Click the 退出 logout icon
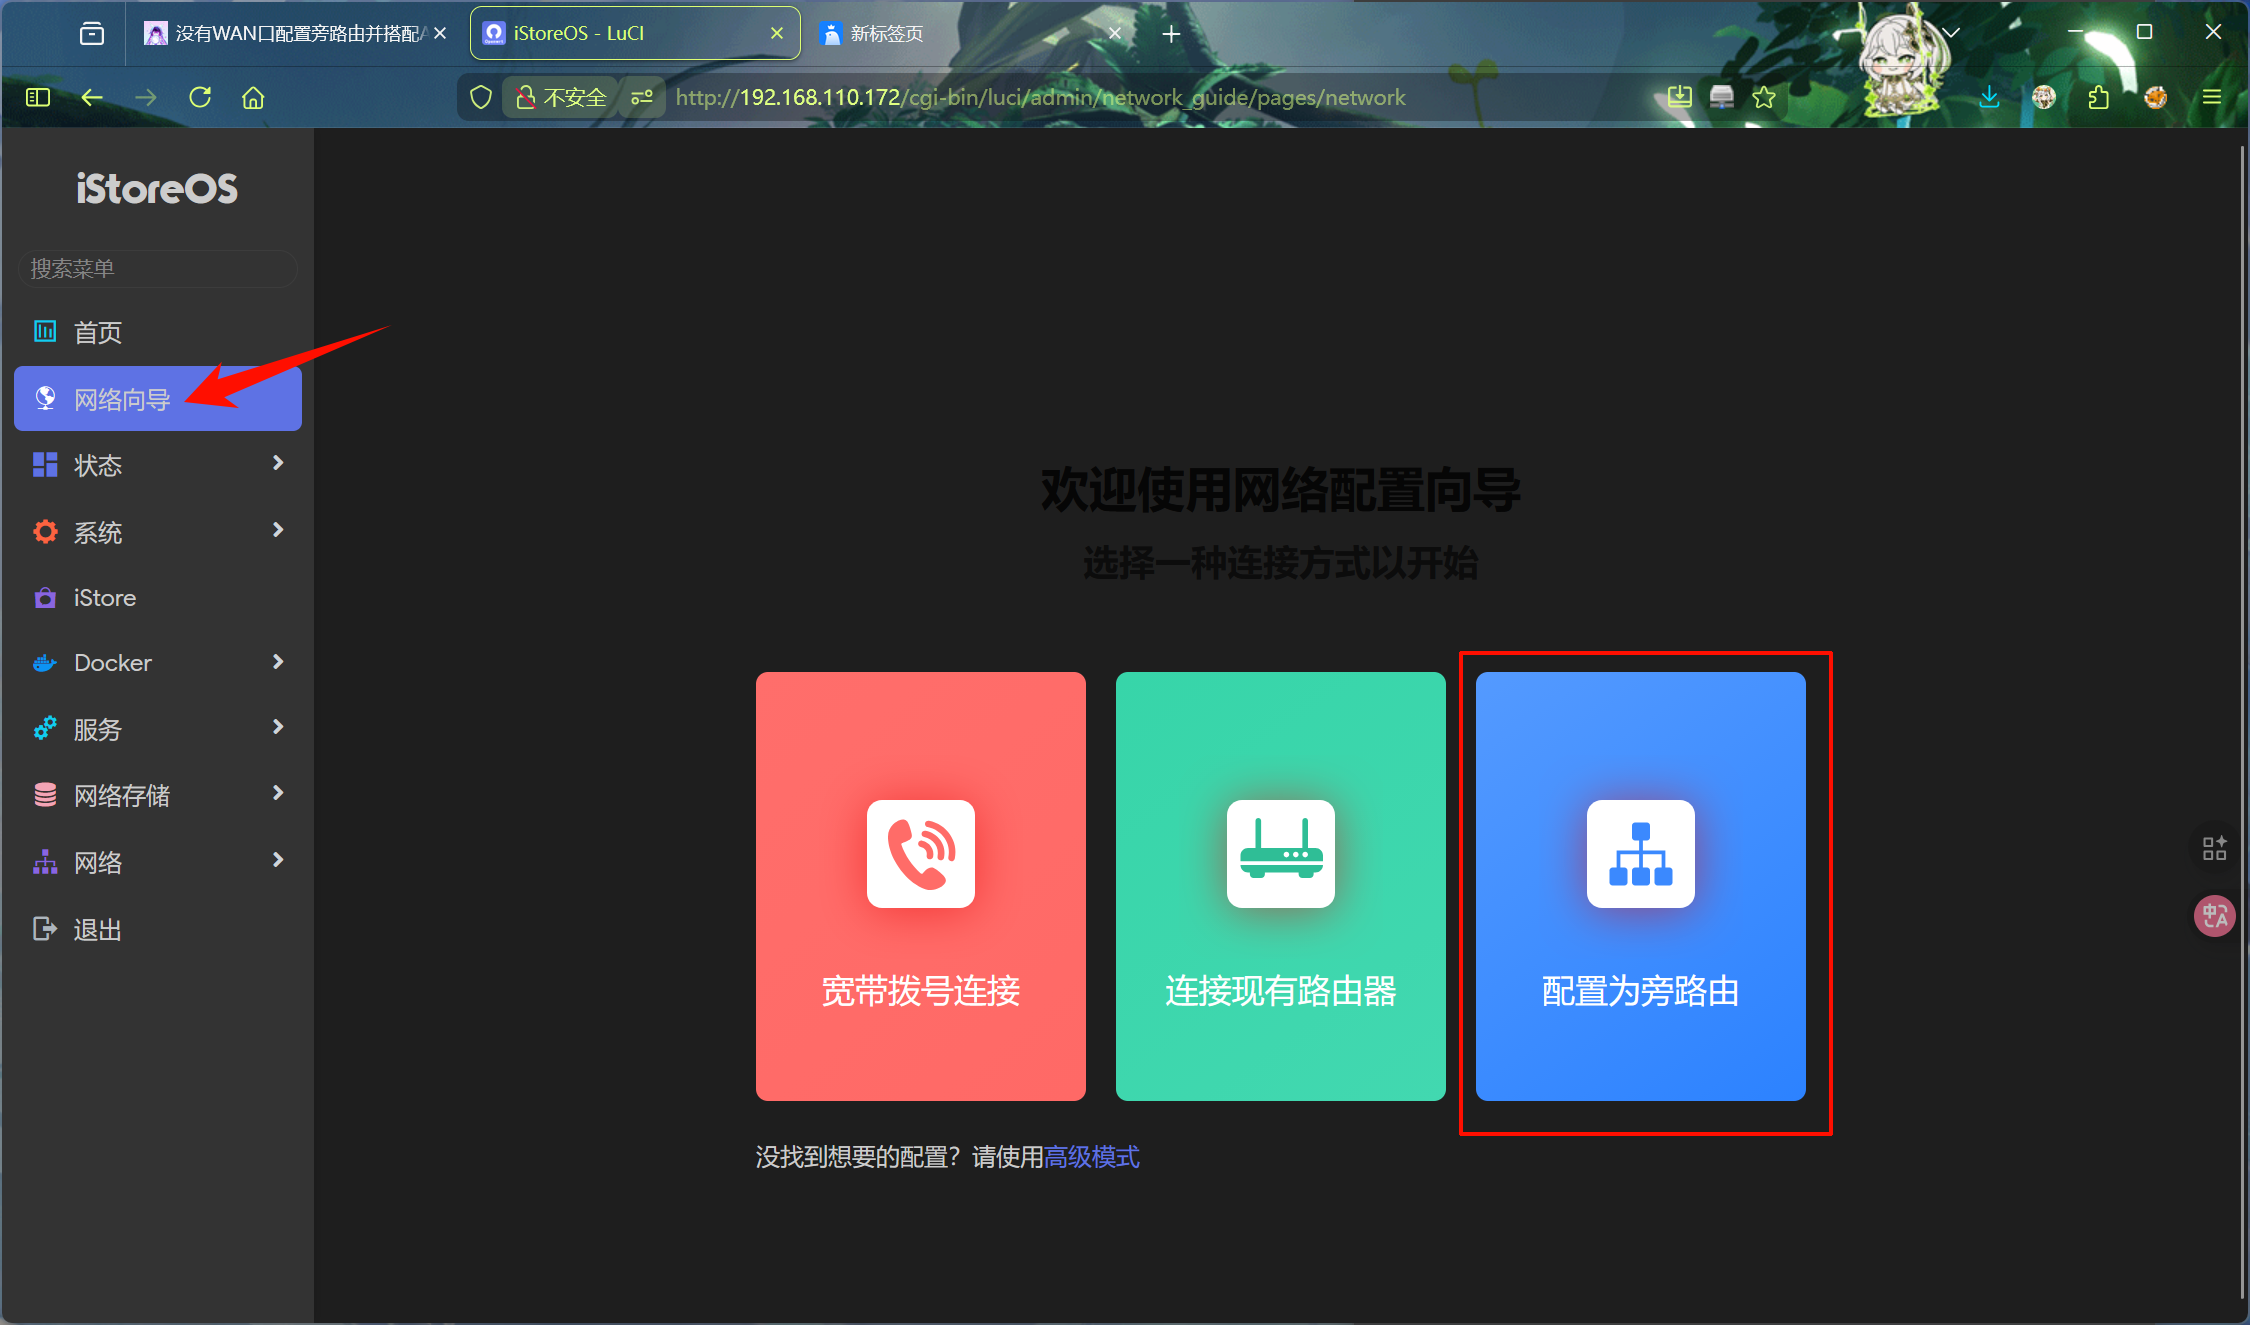Image resolution: width=2250 pixels, height=1325 pixels. pos(45,929)
